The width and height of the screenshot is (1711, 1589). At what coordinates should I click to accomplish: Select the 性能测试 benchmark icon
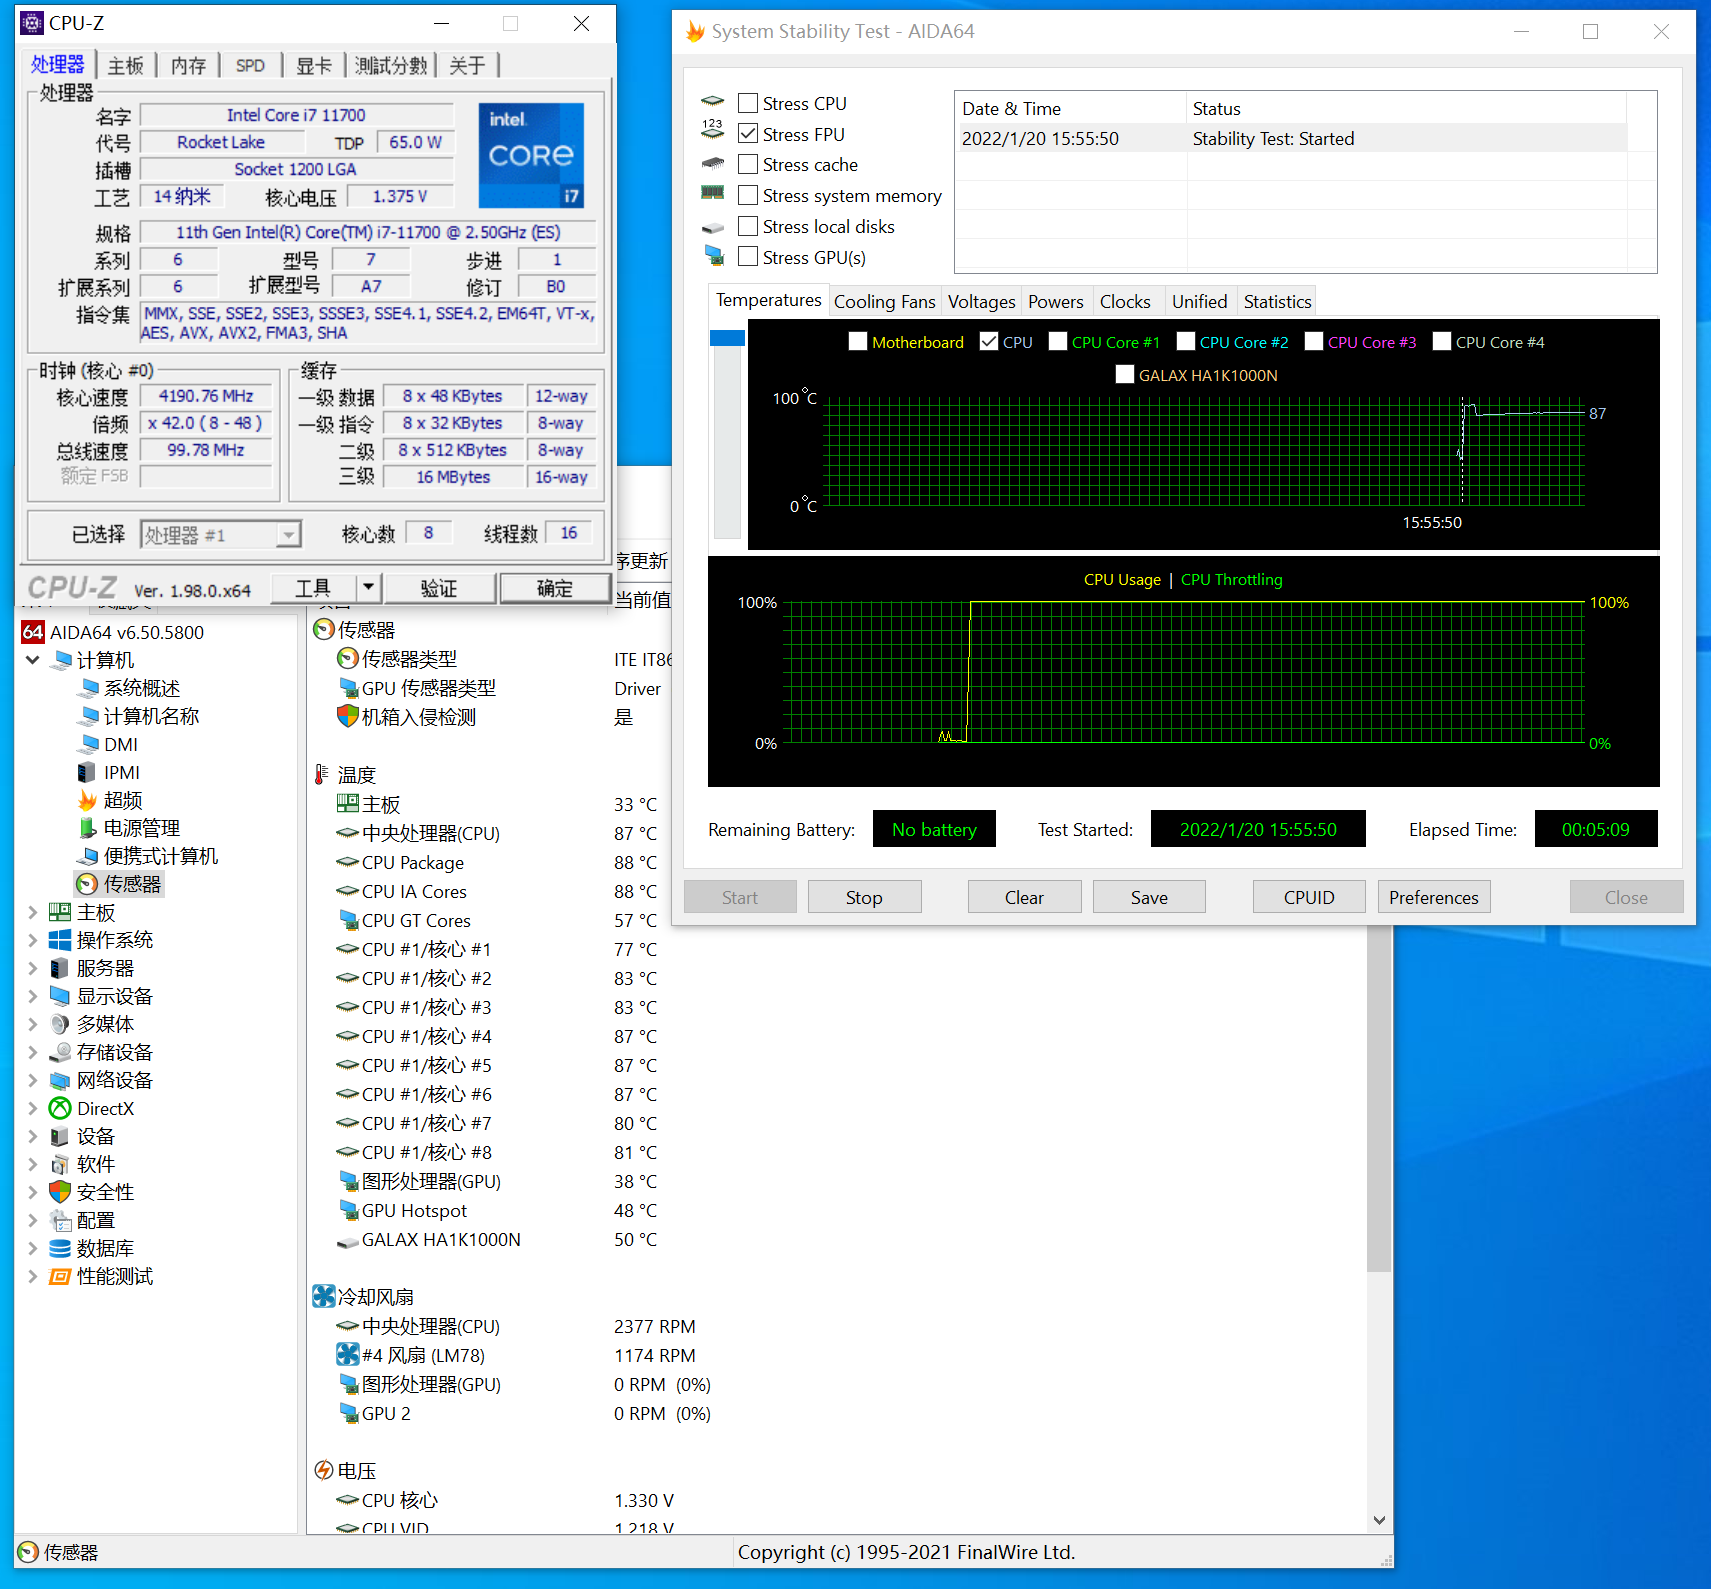pos(60,1276)
